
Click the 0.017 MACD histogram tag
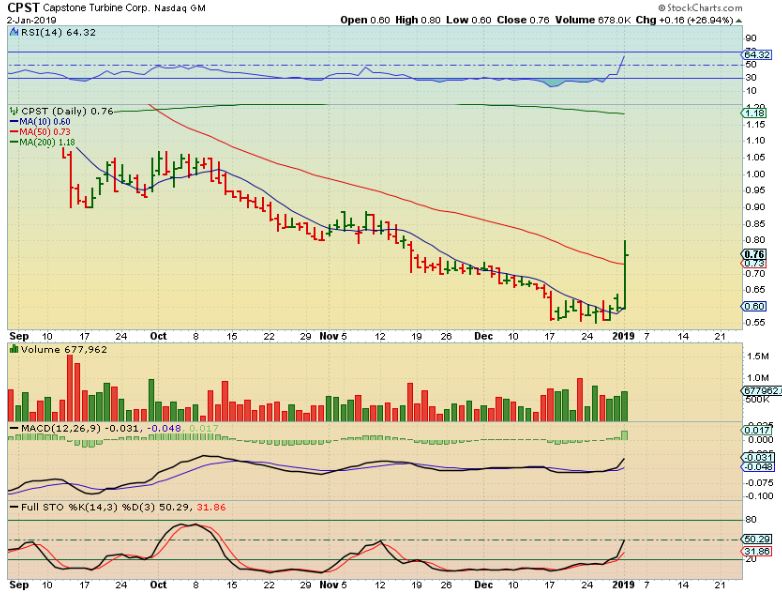click(x=757, y=430)
